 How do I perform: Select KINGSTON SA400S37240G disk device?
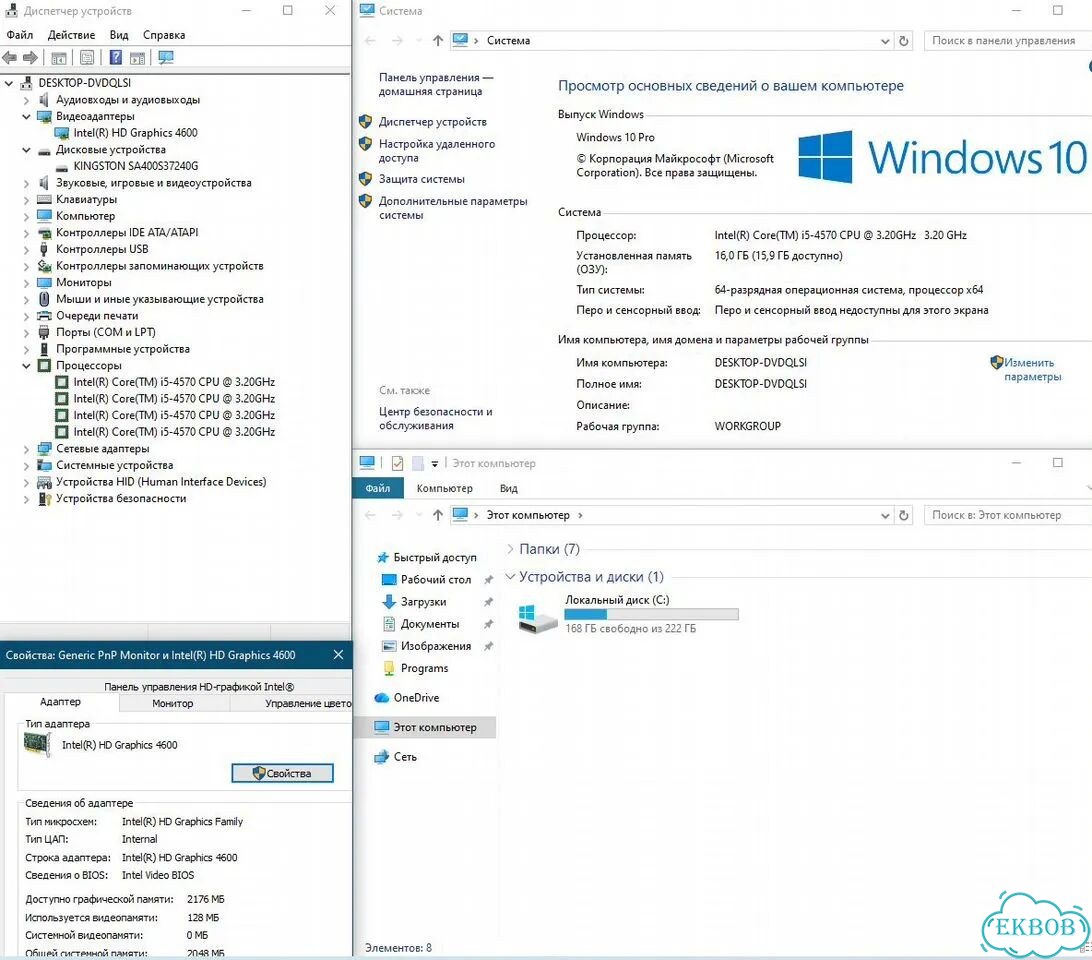(x=136, y=166)
